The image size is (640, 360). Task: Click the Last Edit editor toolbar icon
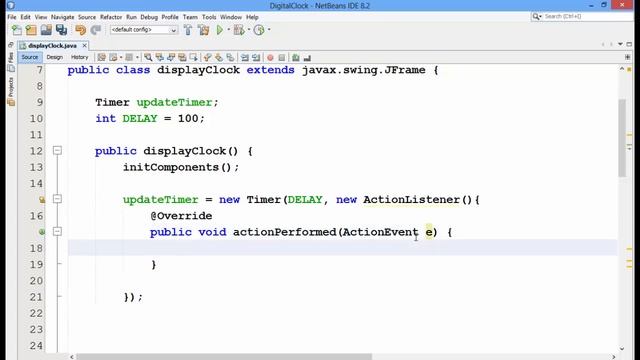click(x=102, y=58)
